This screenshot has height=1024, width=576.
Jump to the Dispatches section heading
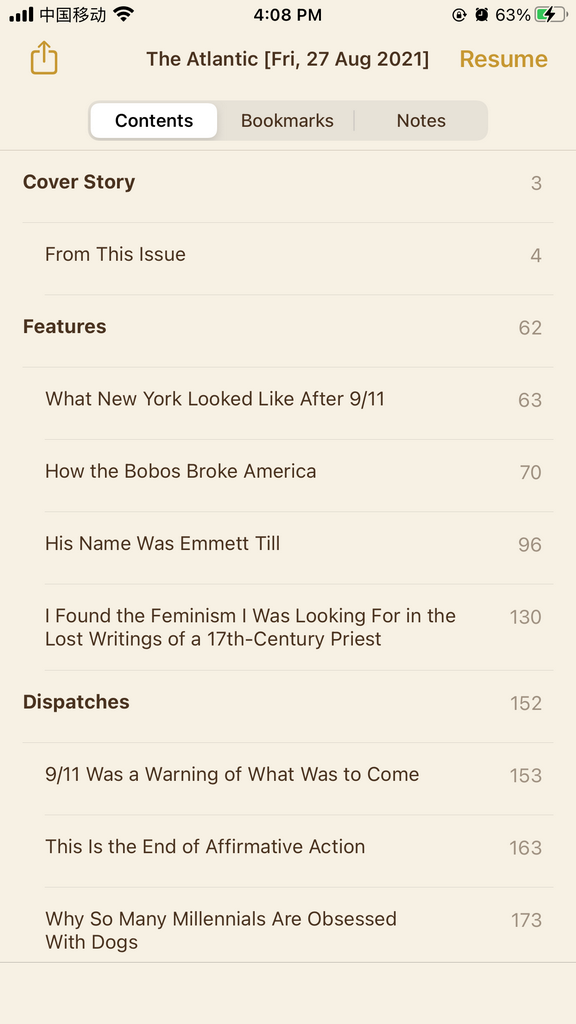[288, 703]
